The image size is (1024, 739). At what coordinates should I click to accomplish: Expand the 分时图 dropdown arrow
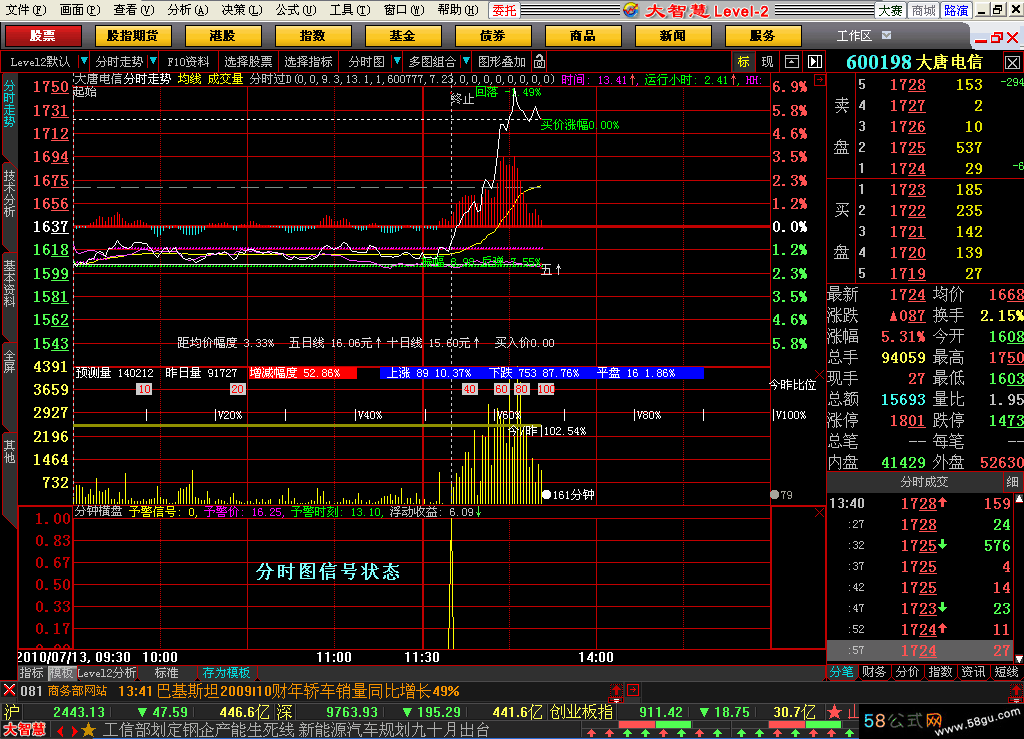[396, 61]
